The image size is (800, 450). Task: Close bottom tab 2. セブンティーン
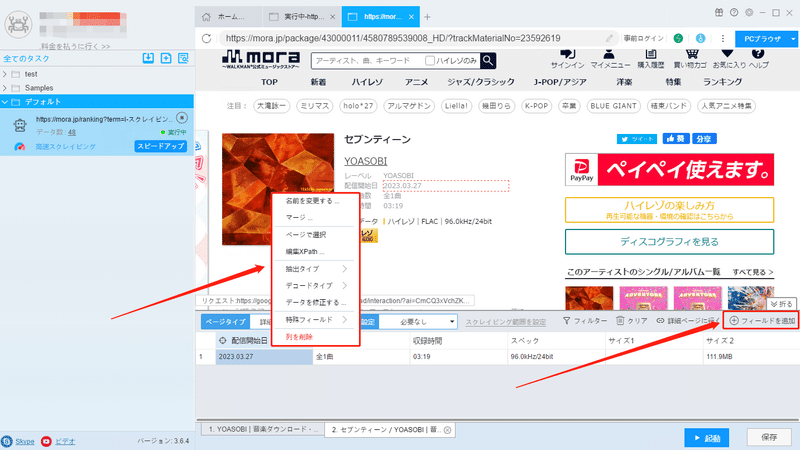pyautogui.click(x=447, y=430)
